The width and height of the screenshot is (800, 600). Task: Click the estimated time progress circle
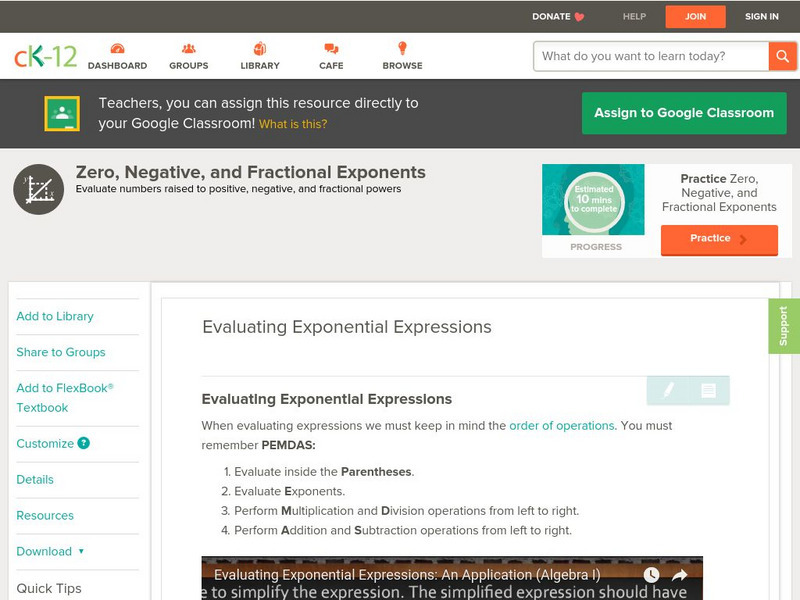[594, 200]
